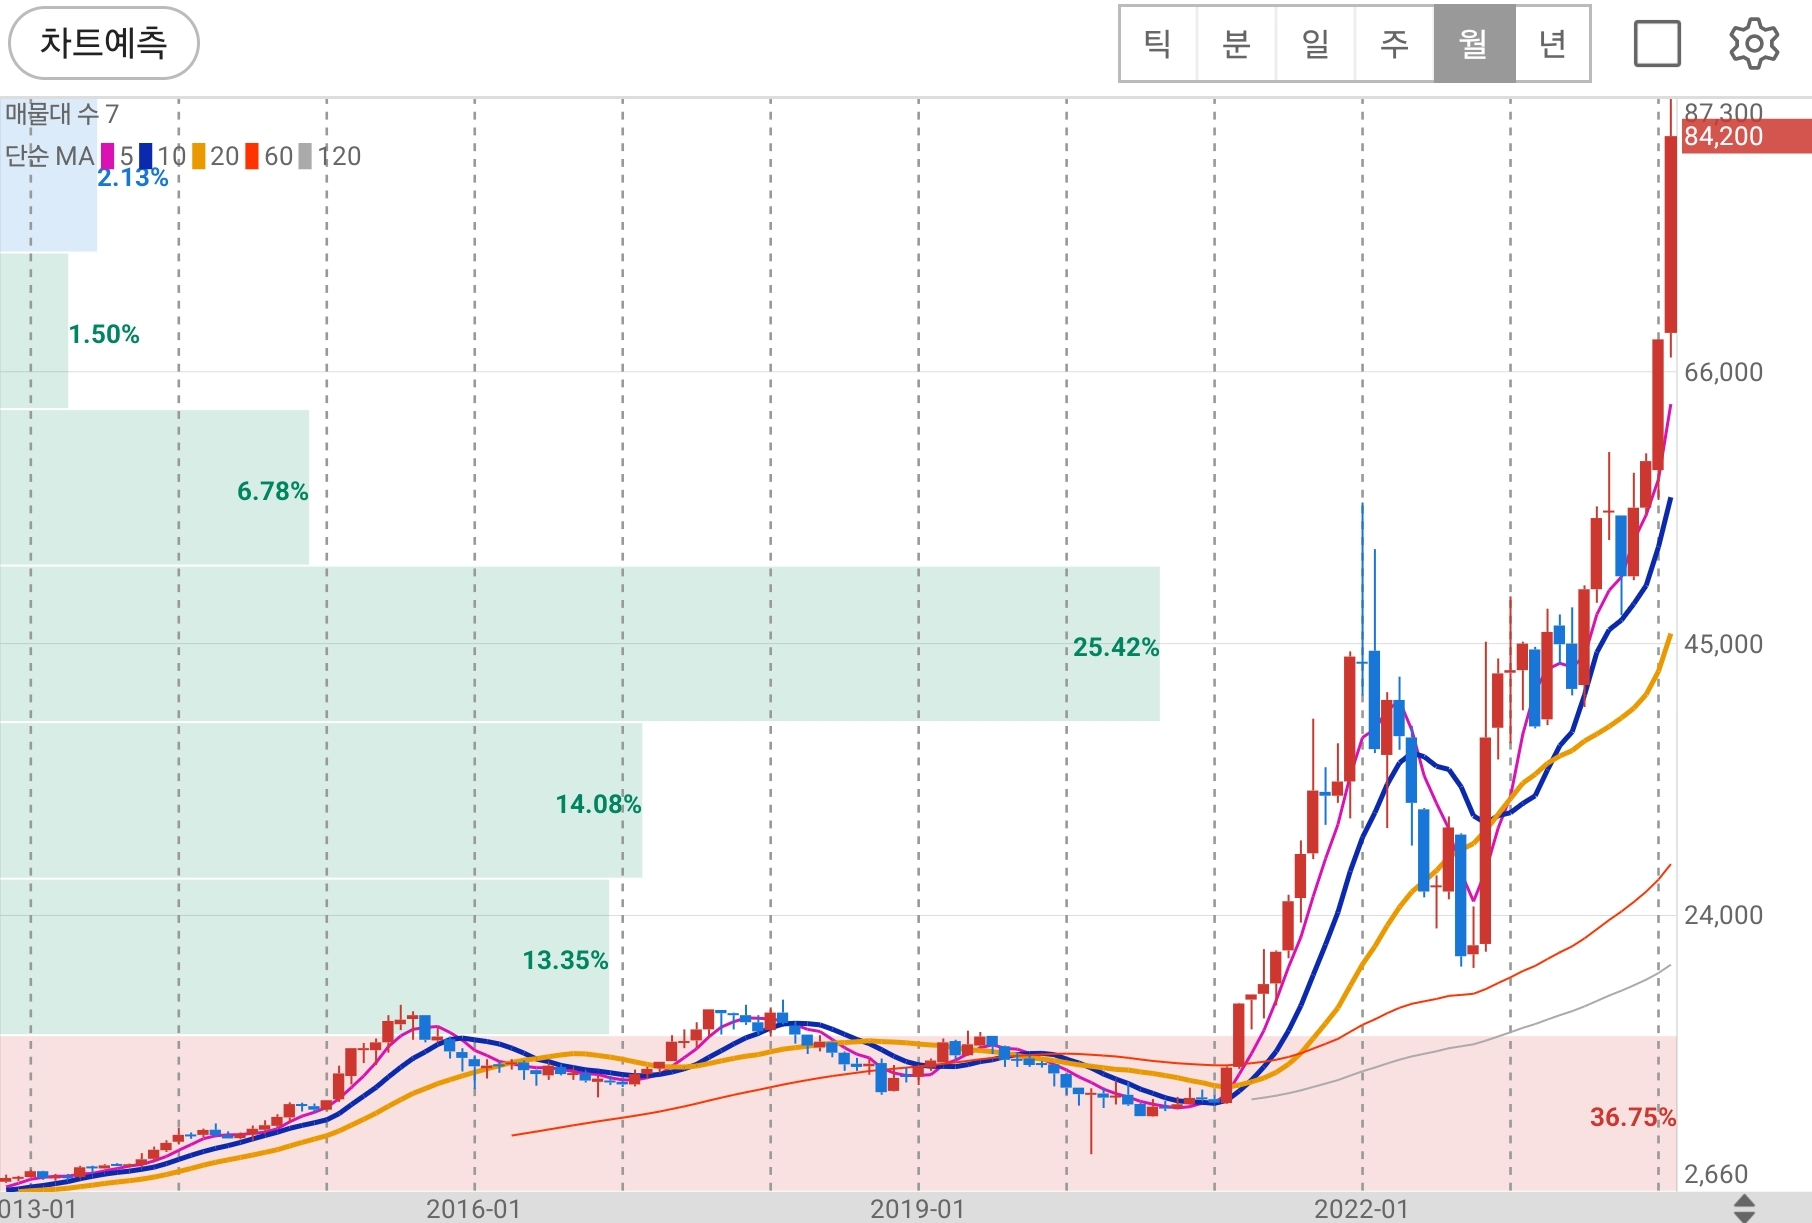Select the 13.35% volume profile bar label
1812x1223 pixels.
pyautogui.click(x=565, y=960)
